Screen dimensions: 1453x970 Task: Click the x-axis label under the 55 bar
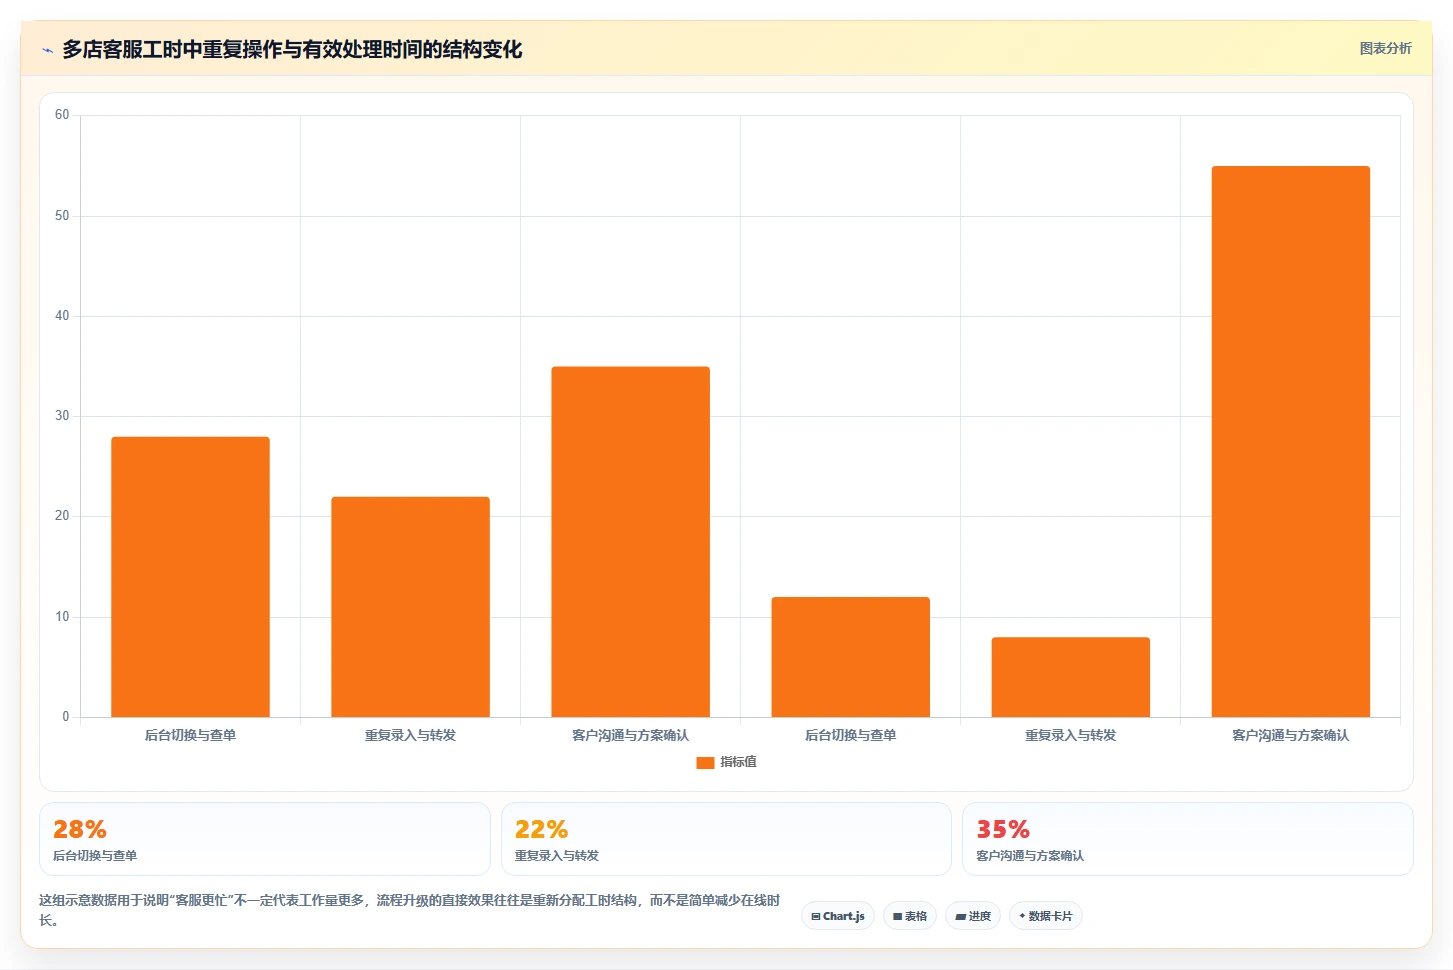coord(1290,735)
